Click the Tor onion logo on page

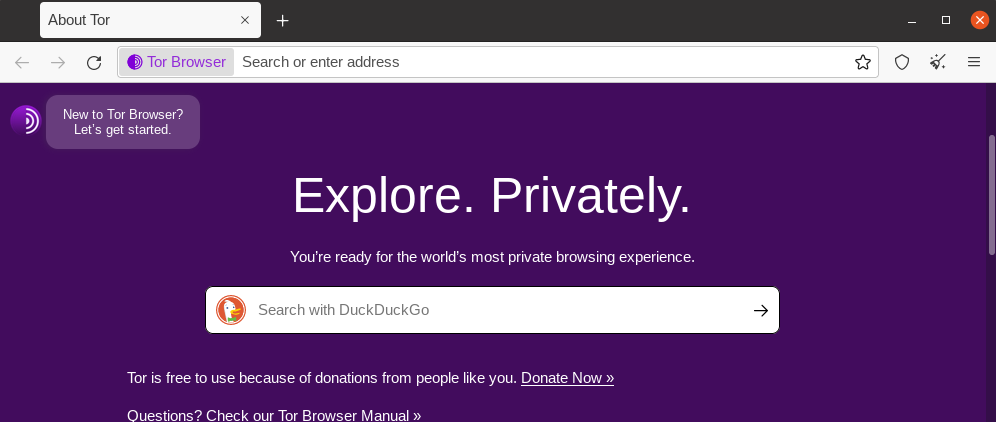[26, 119]
